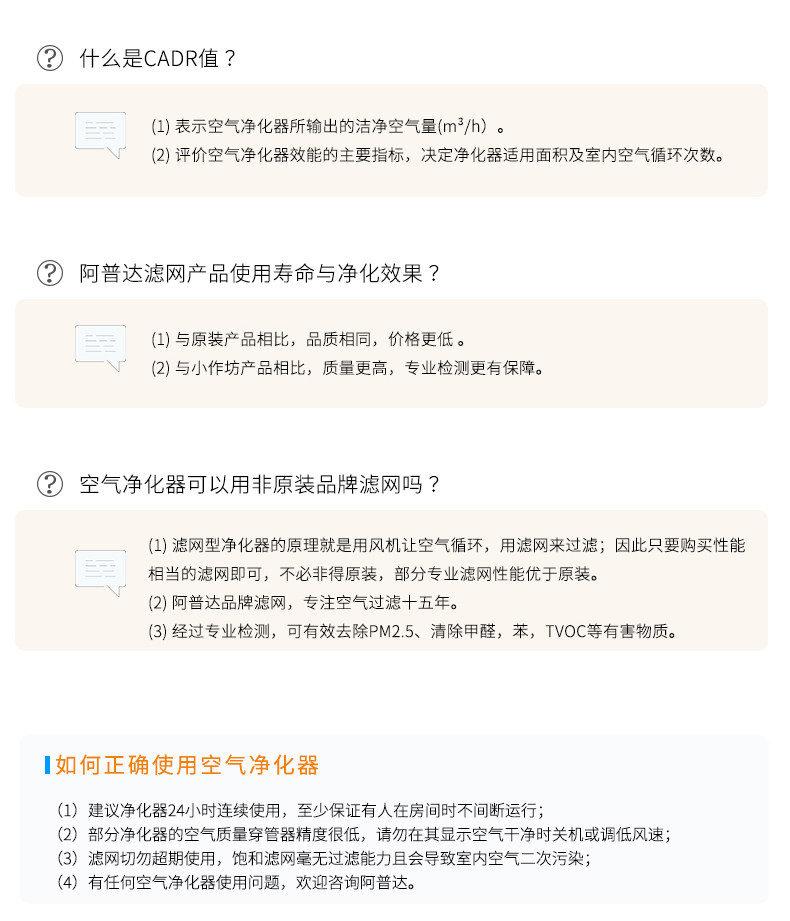
Task: Select the line about 可有效去除PM2.5、清除甲醛
Action: pos(412,631)
